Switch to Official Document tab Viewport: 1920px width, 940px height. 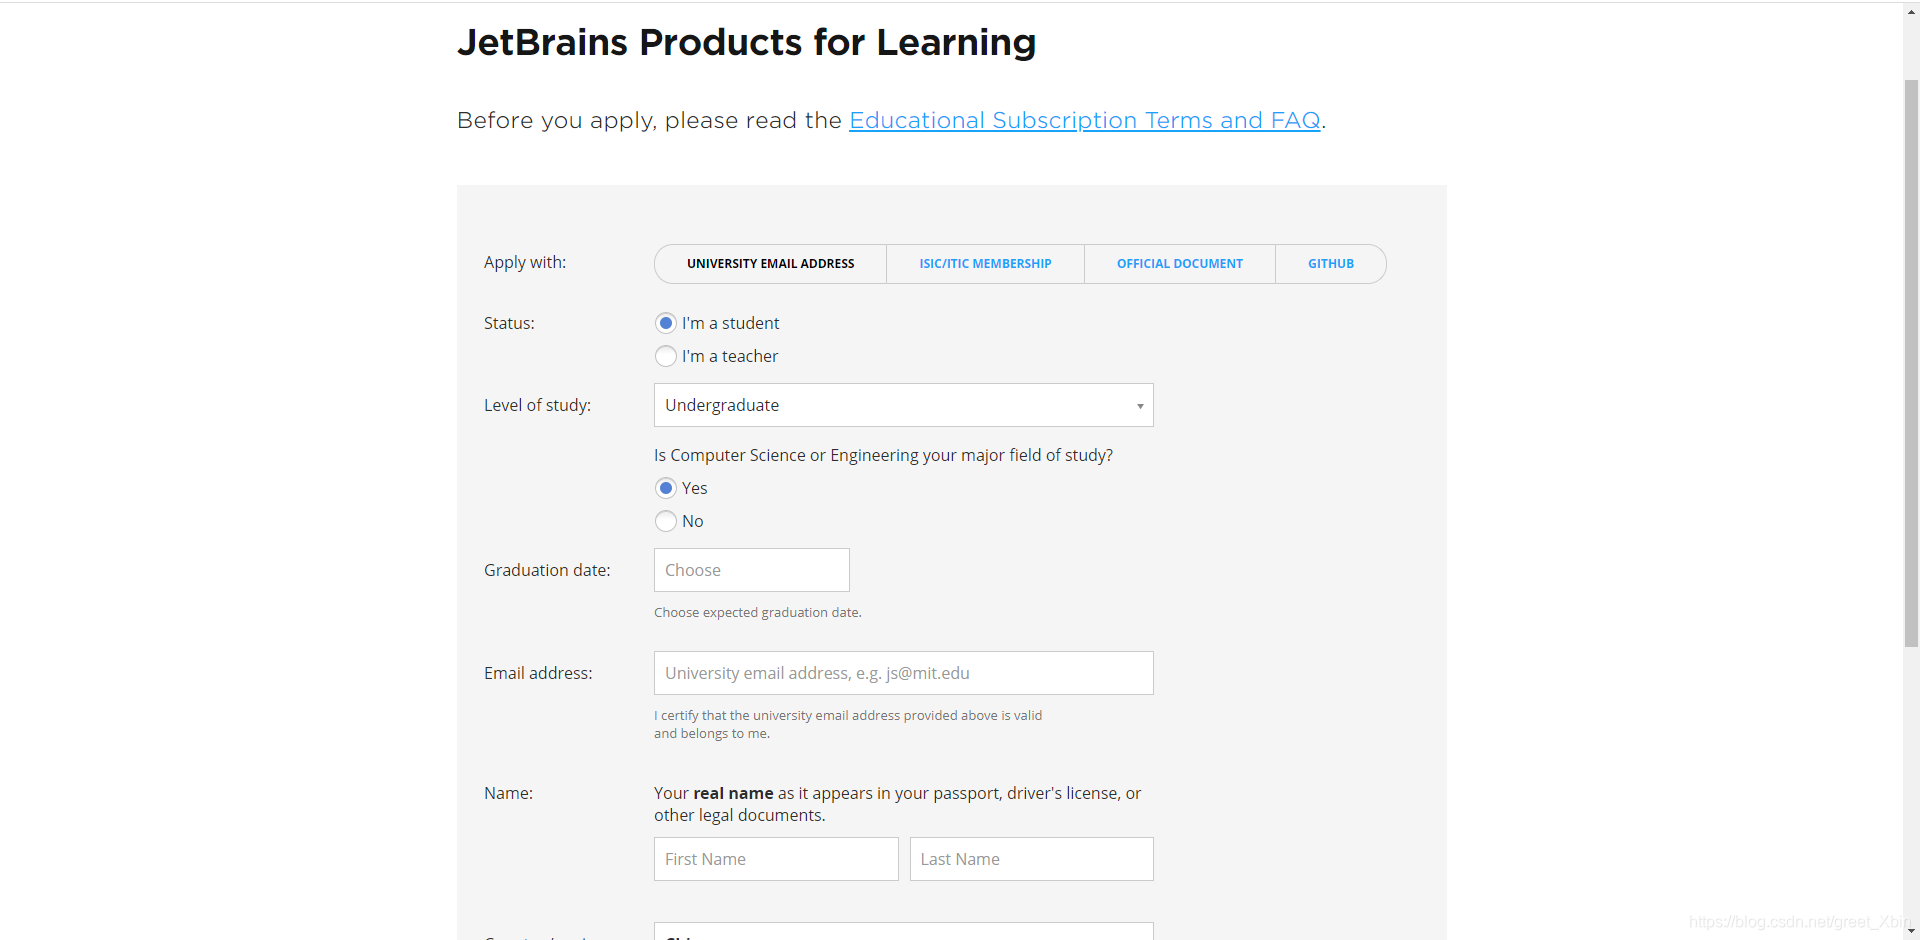[x=1180, y=264]
